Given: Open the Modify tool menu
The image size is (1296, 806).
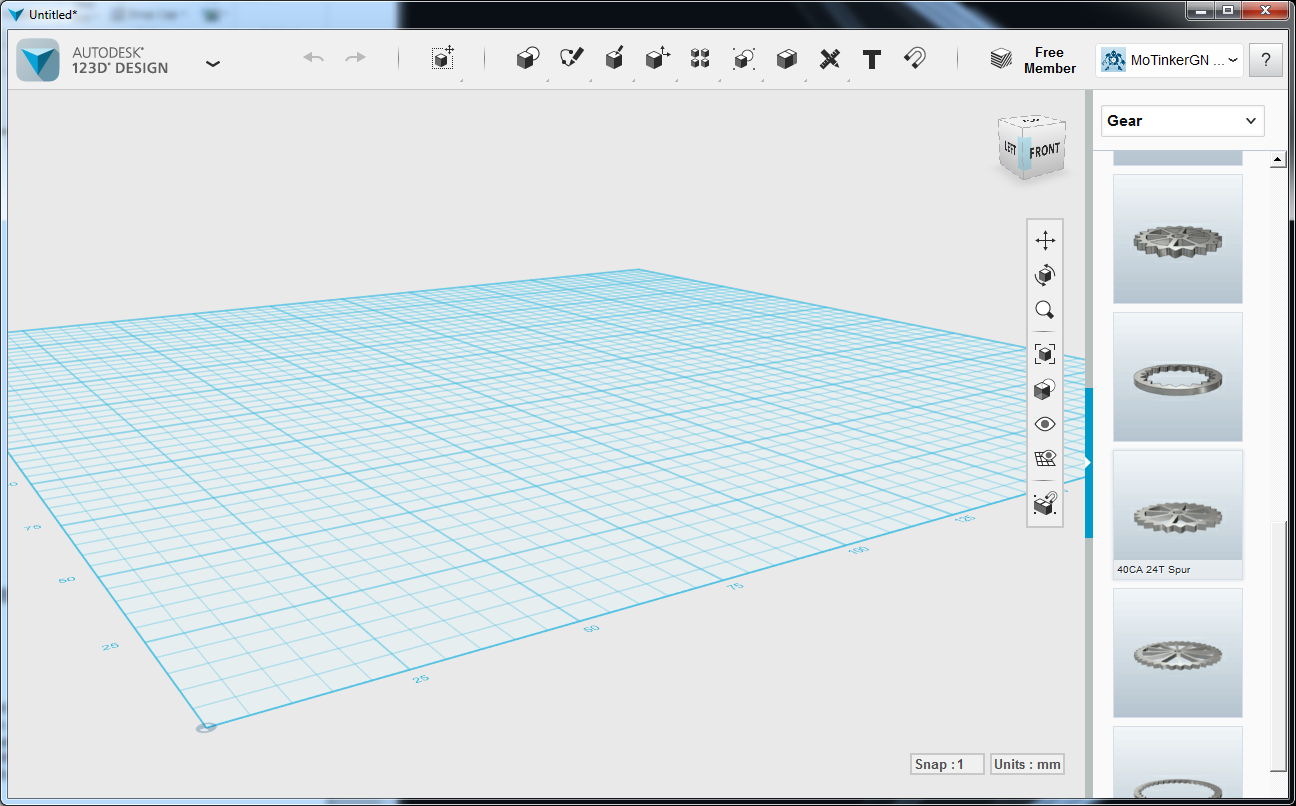Looking at the screenshot, I should pyautogui.click(x=657, y=58).
